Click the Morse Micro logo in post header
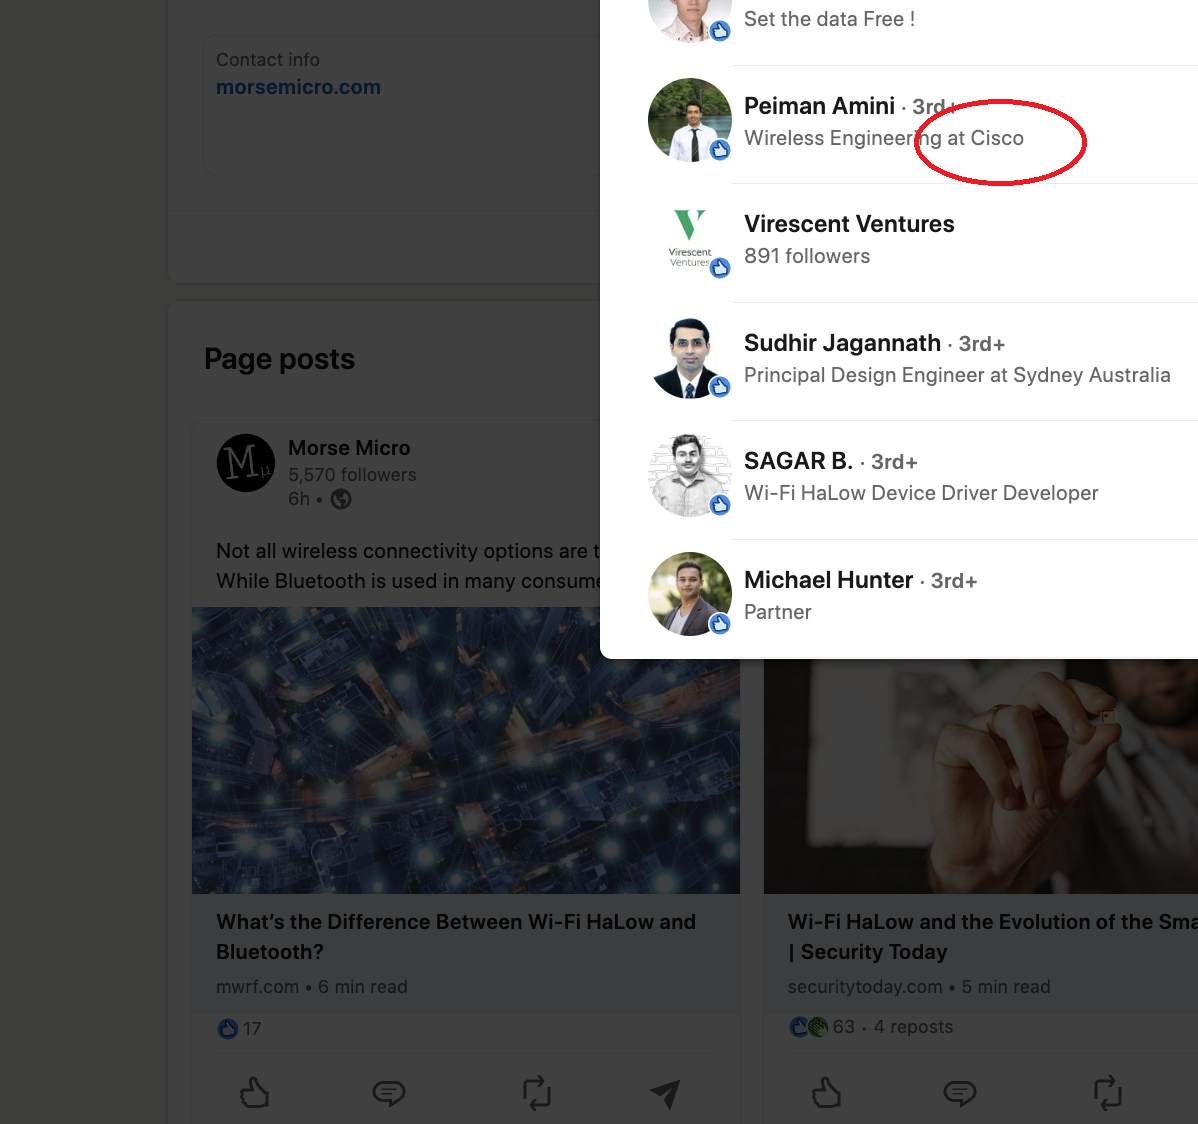Image resolution: width=1198 pixels, height=1124 pixels. [x=245, y=463]
